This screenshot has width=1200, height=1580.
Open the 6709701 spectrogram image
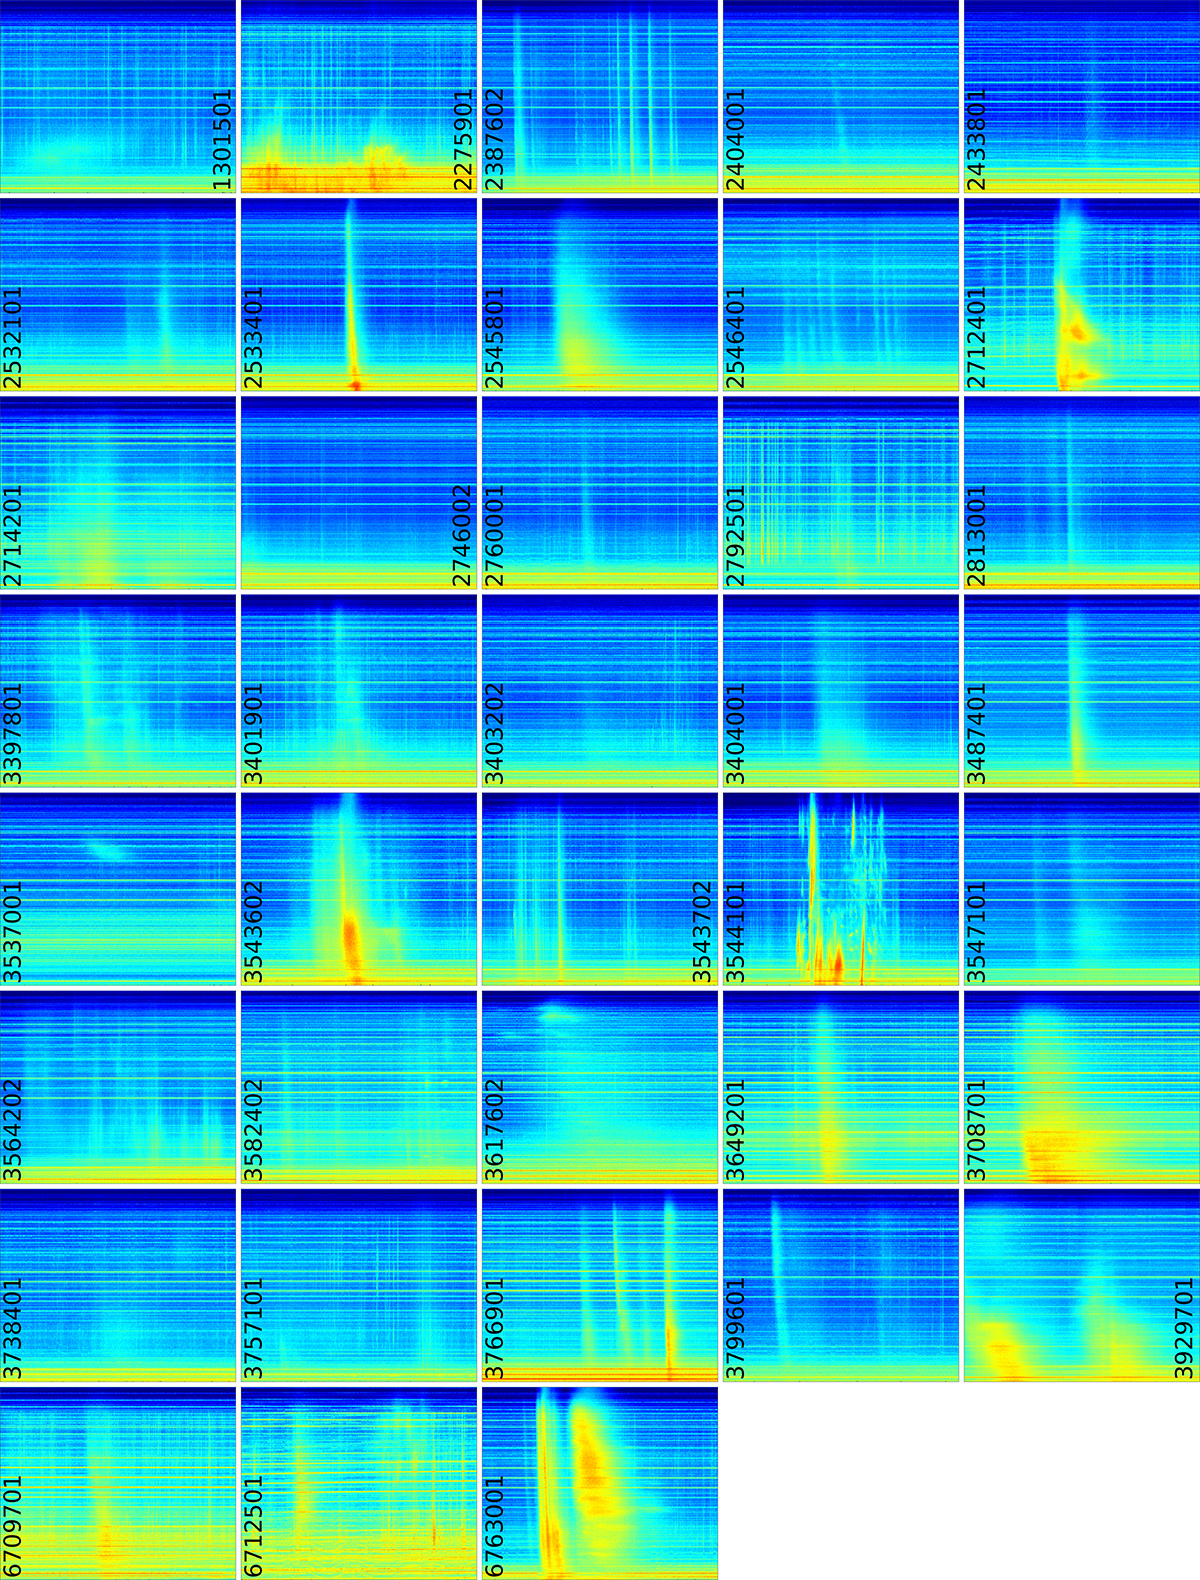click(118, 1482)
